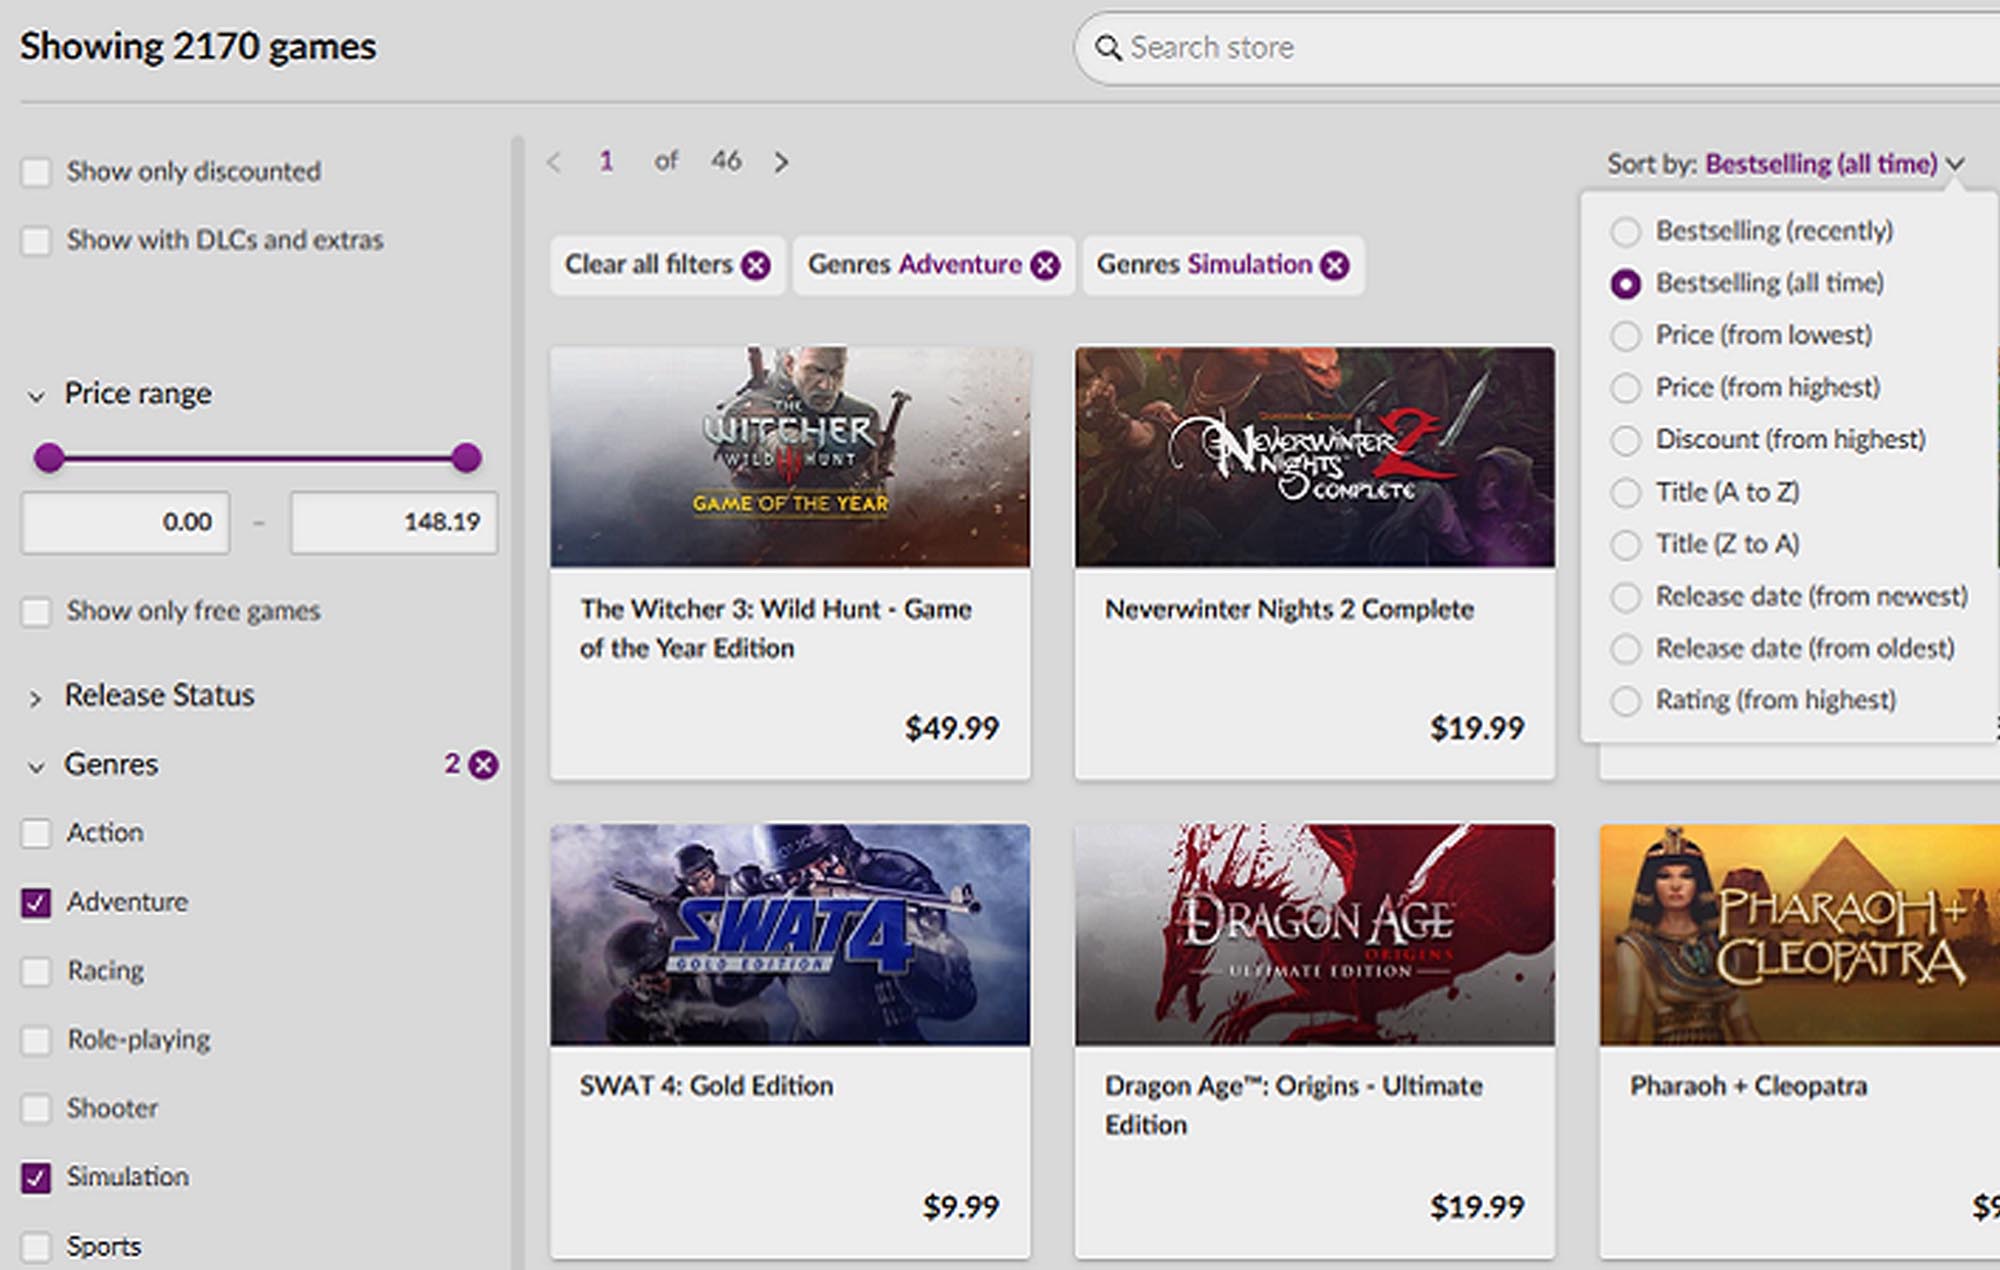Click the price range slider track
Viewport: 2000px width, 1270px height.
[257, 458]
